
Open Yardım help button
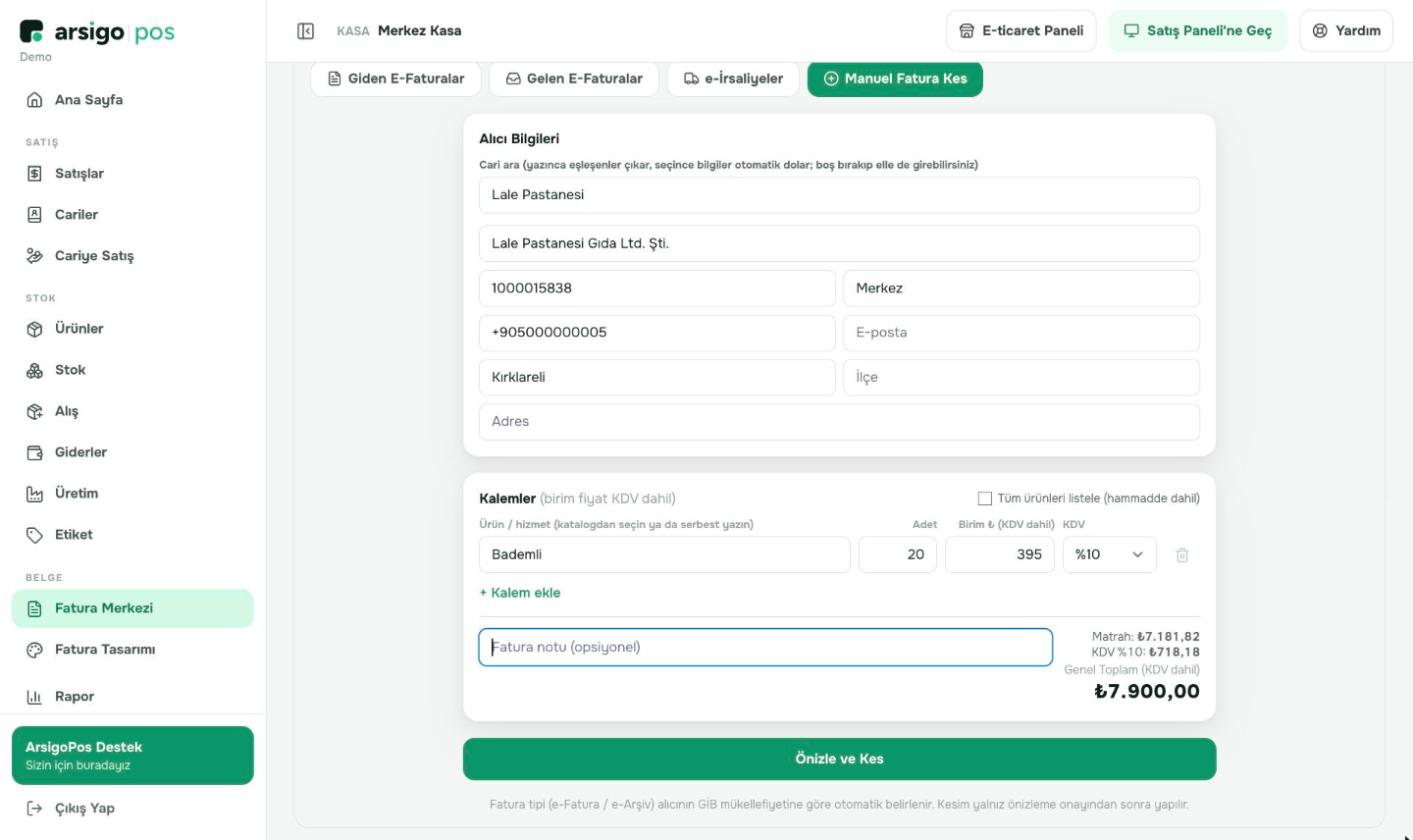click(x=1346, y=31)
